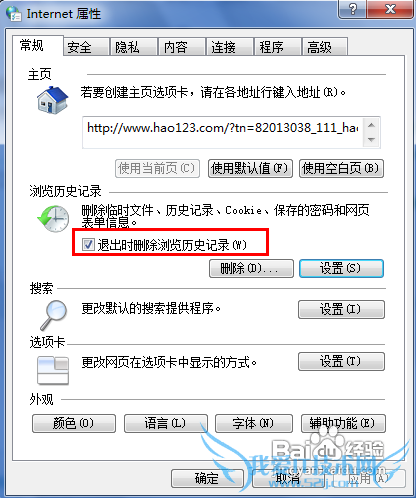Screen dimensions: 416x498
Task: Click the up arrow in the homepage URL box
Action: [372, 125]
